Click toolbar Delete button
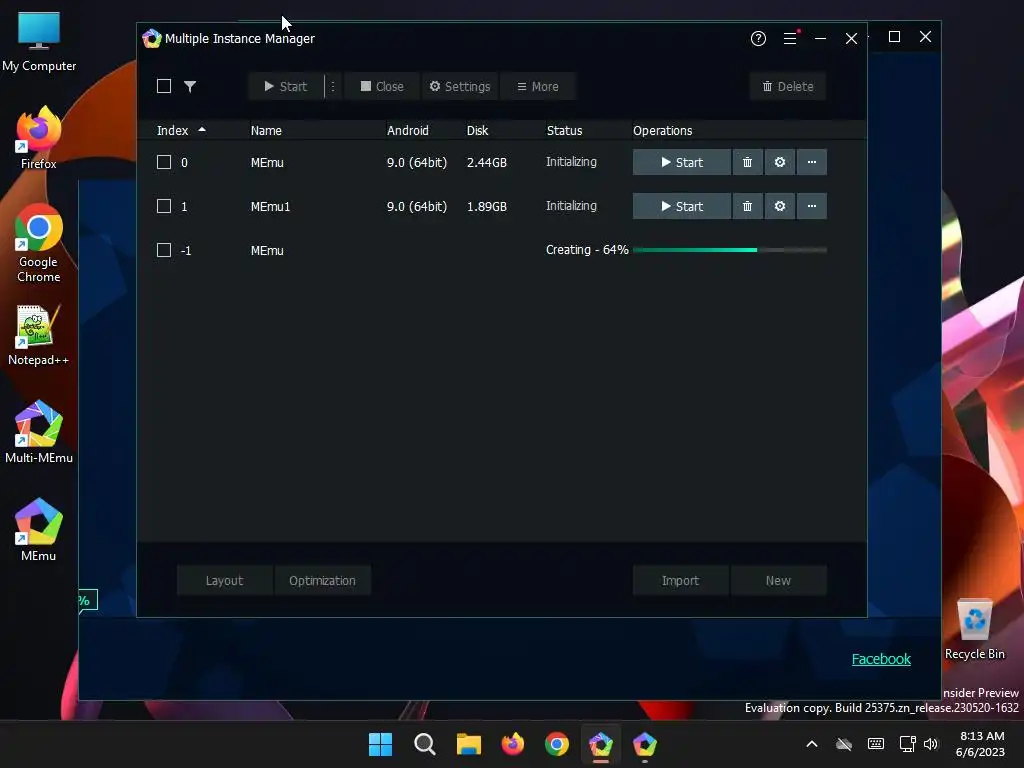Viewport: 1024px width, 768px height. tap(788, 86)
